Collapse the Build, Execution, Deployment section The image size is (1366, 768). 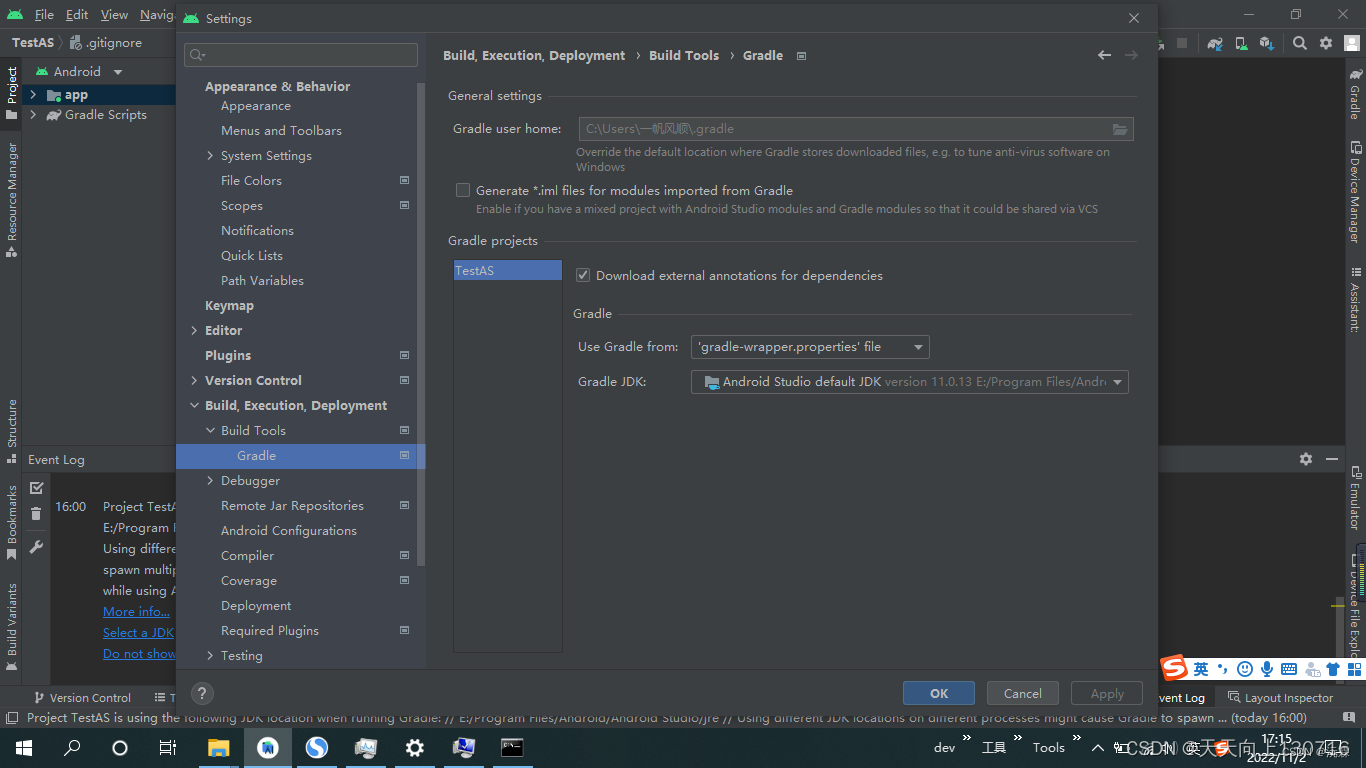tap(196, 405)
